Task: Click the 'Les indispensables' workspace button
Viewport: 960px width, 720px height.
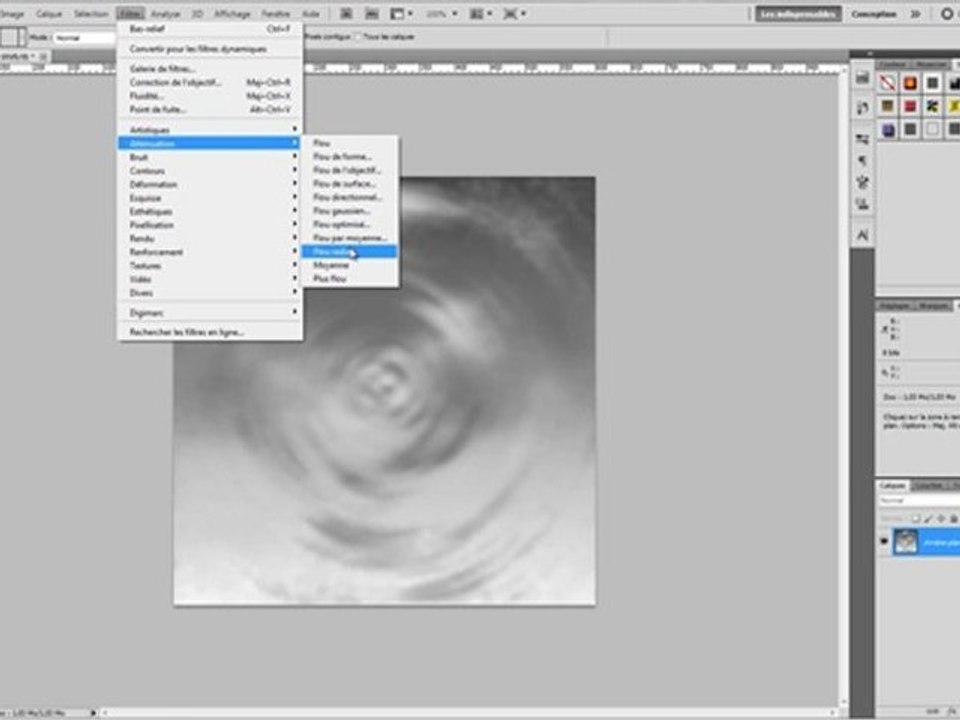Action: pos(798,13)
